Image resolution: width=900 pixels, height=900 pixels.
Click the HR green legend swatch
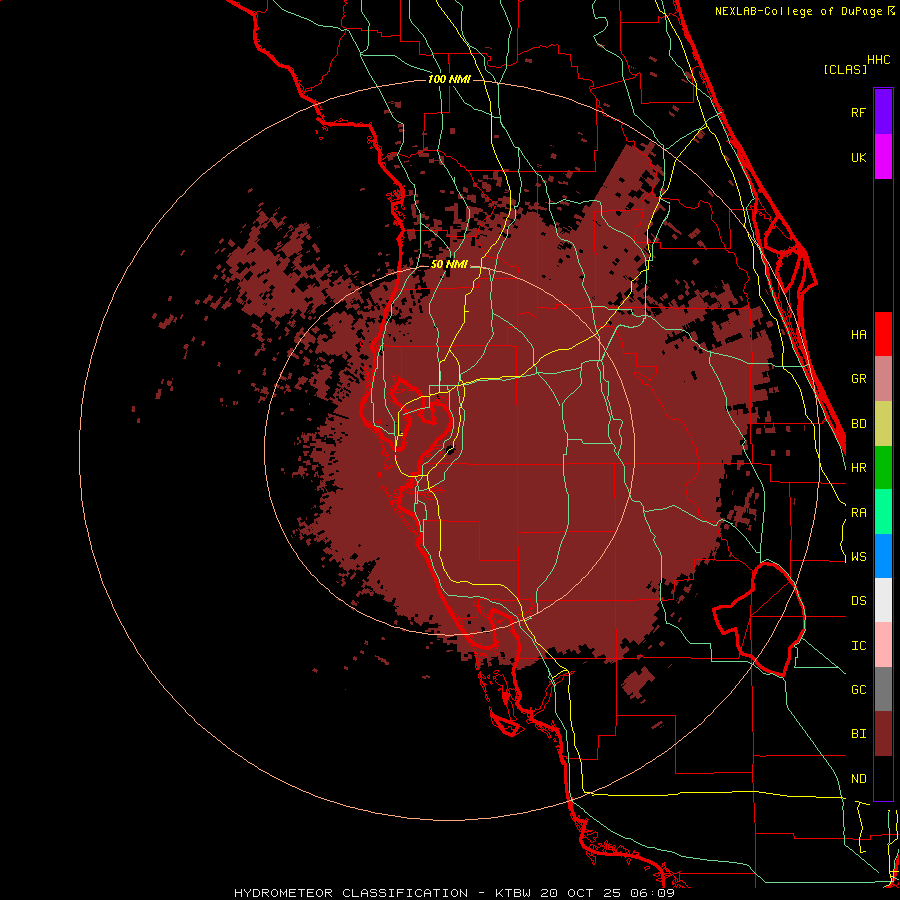point(883,467)
